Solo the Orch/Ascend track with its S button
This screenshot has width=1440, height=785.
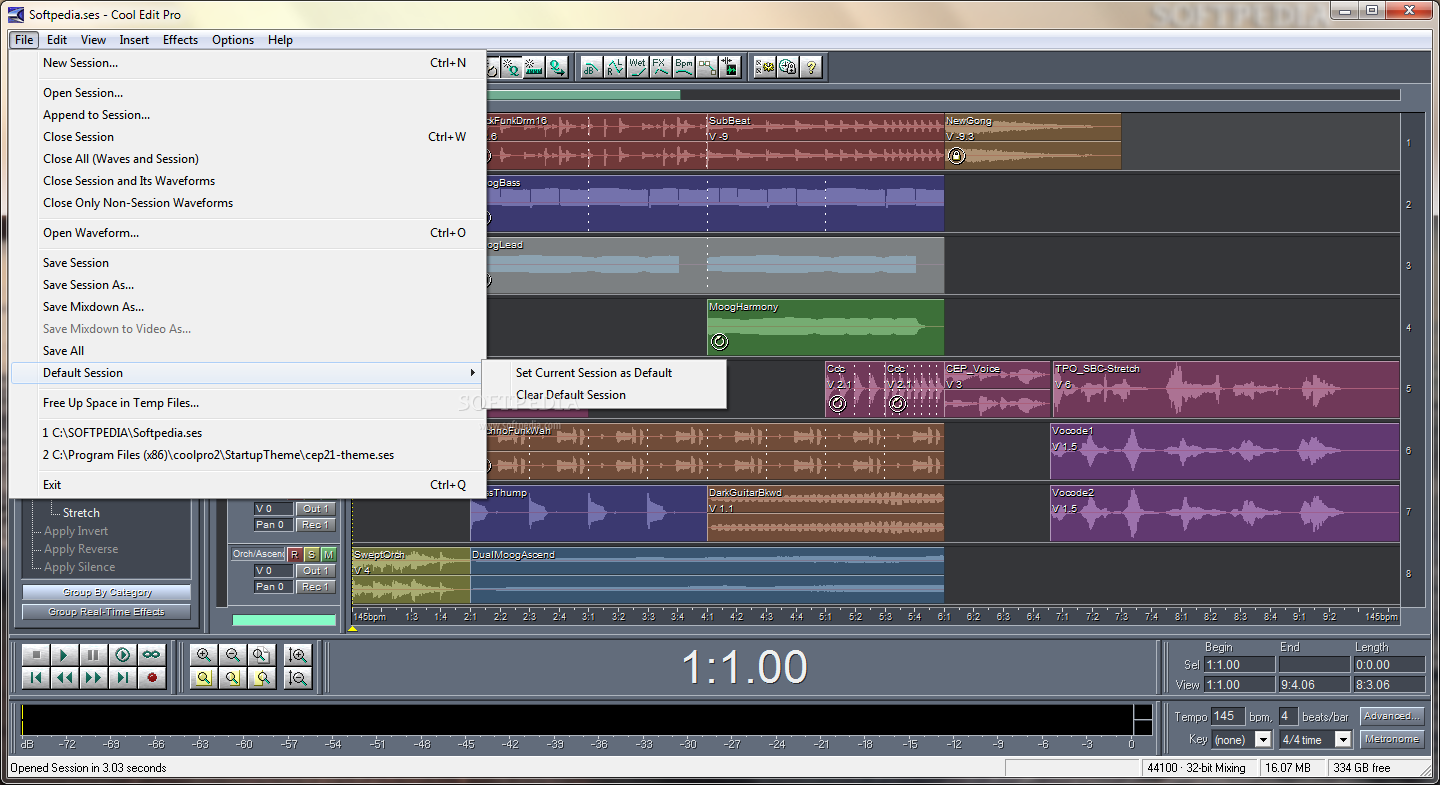coord(311,554)
